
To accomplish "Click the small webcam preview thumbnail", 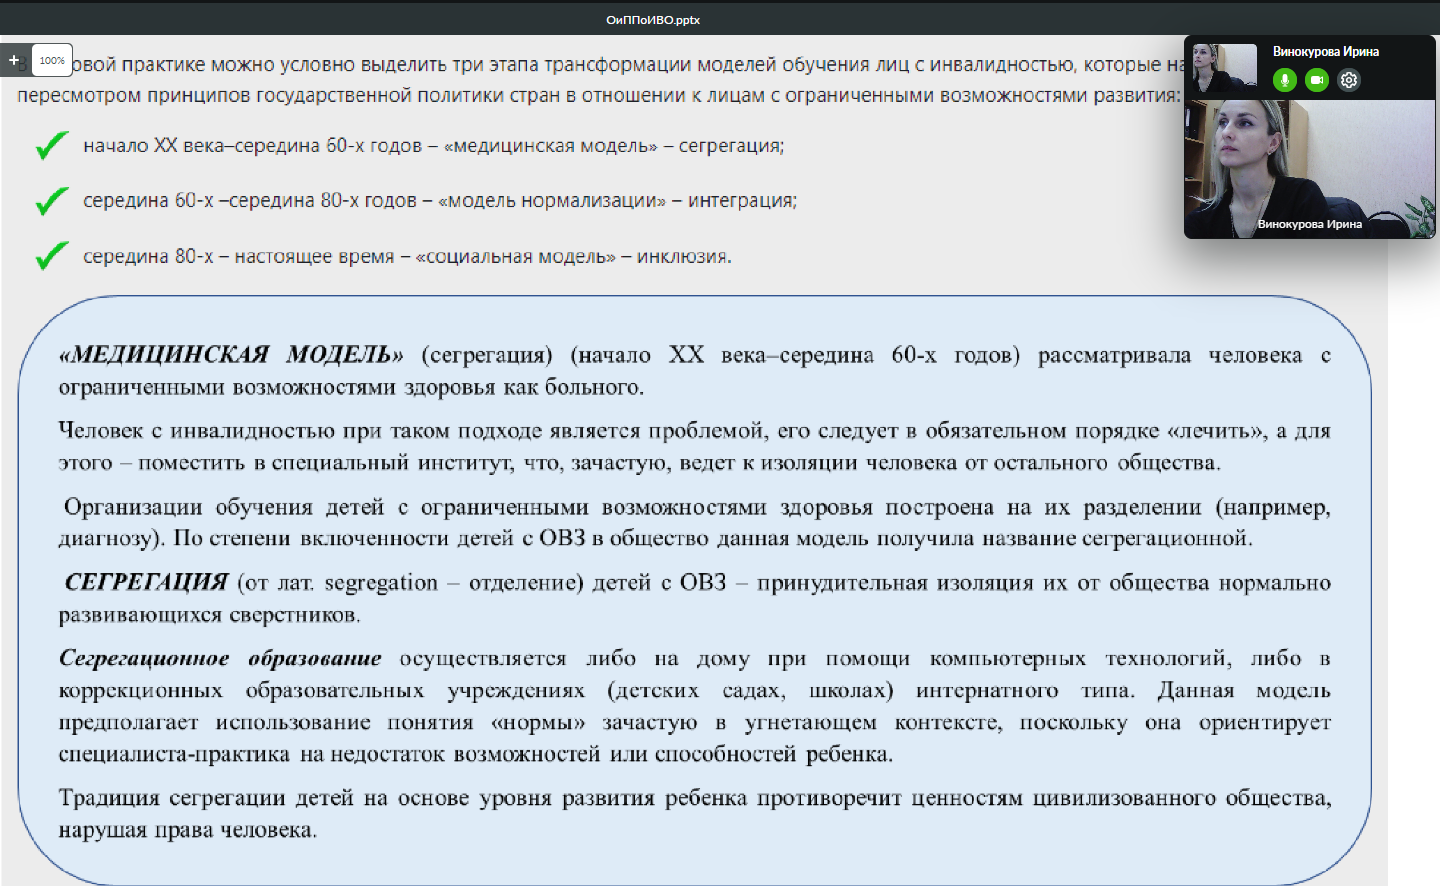I will (1221, 68).
